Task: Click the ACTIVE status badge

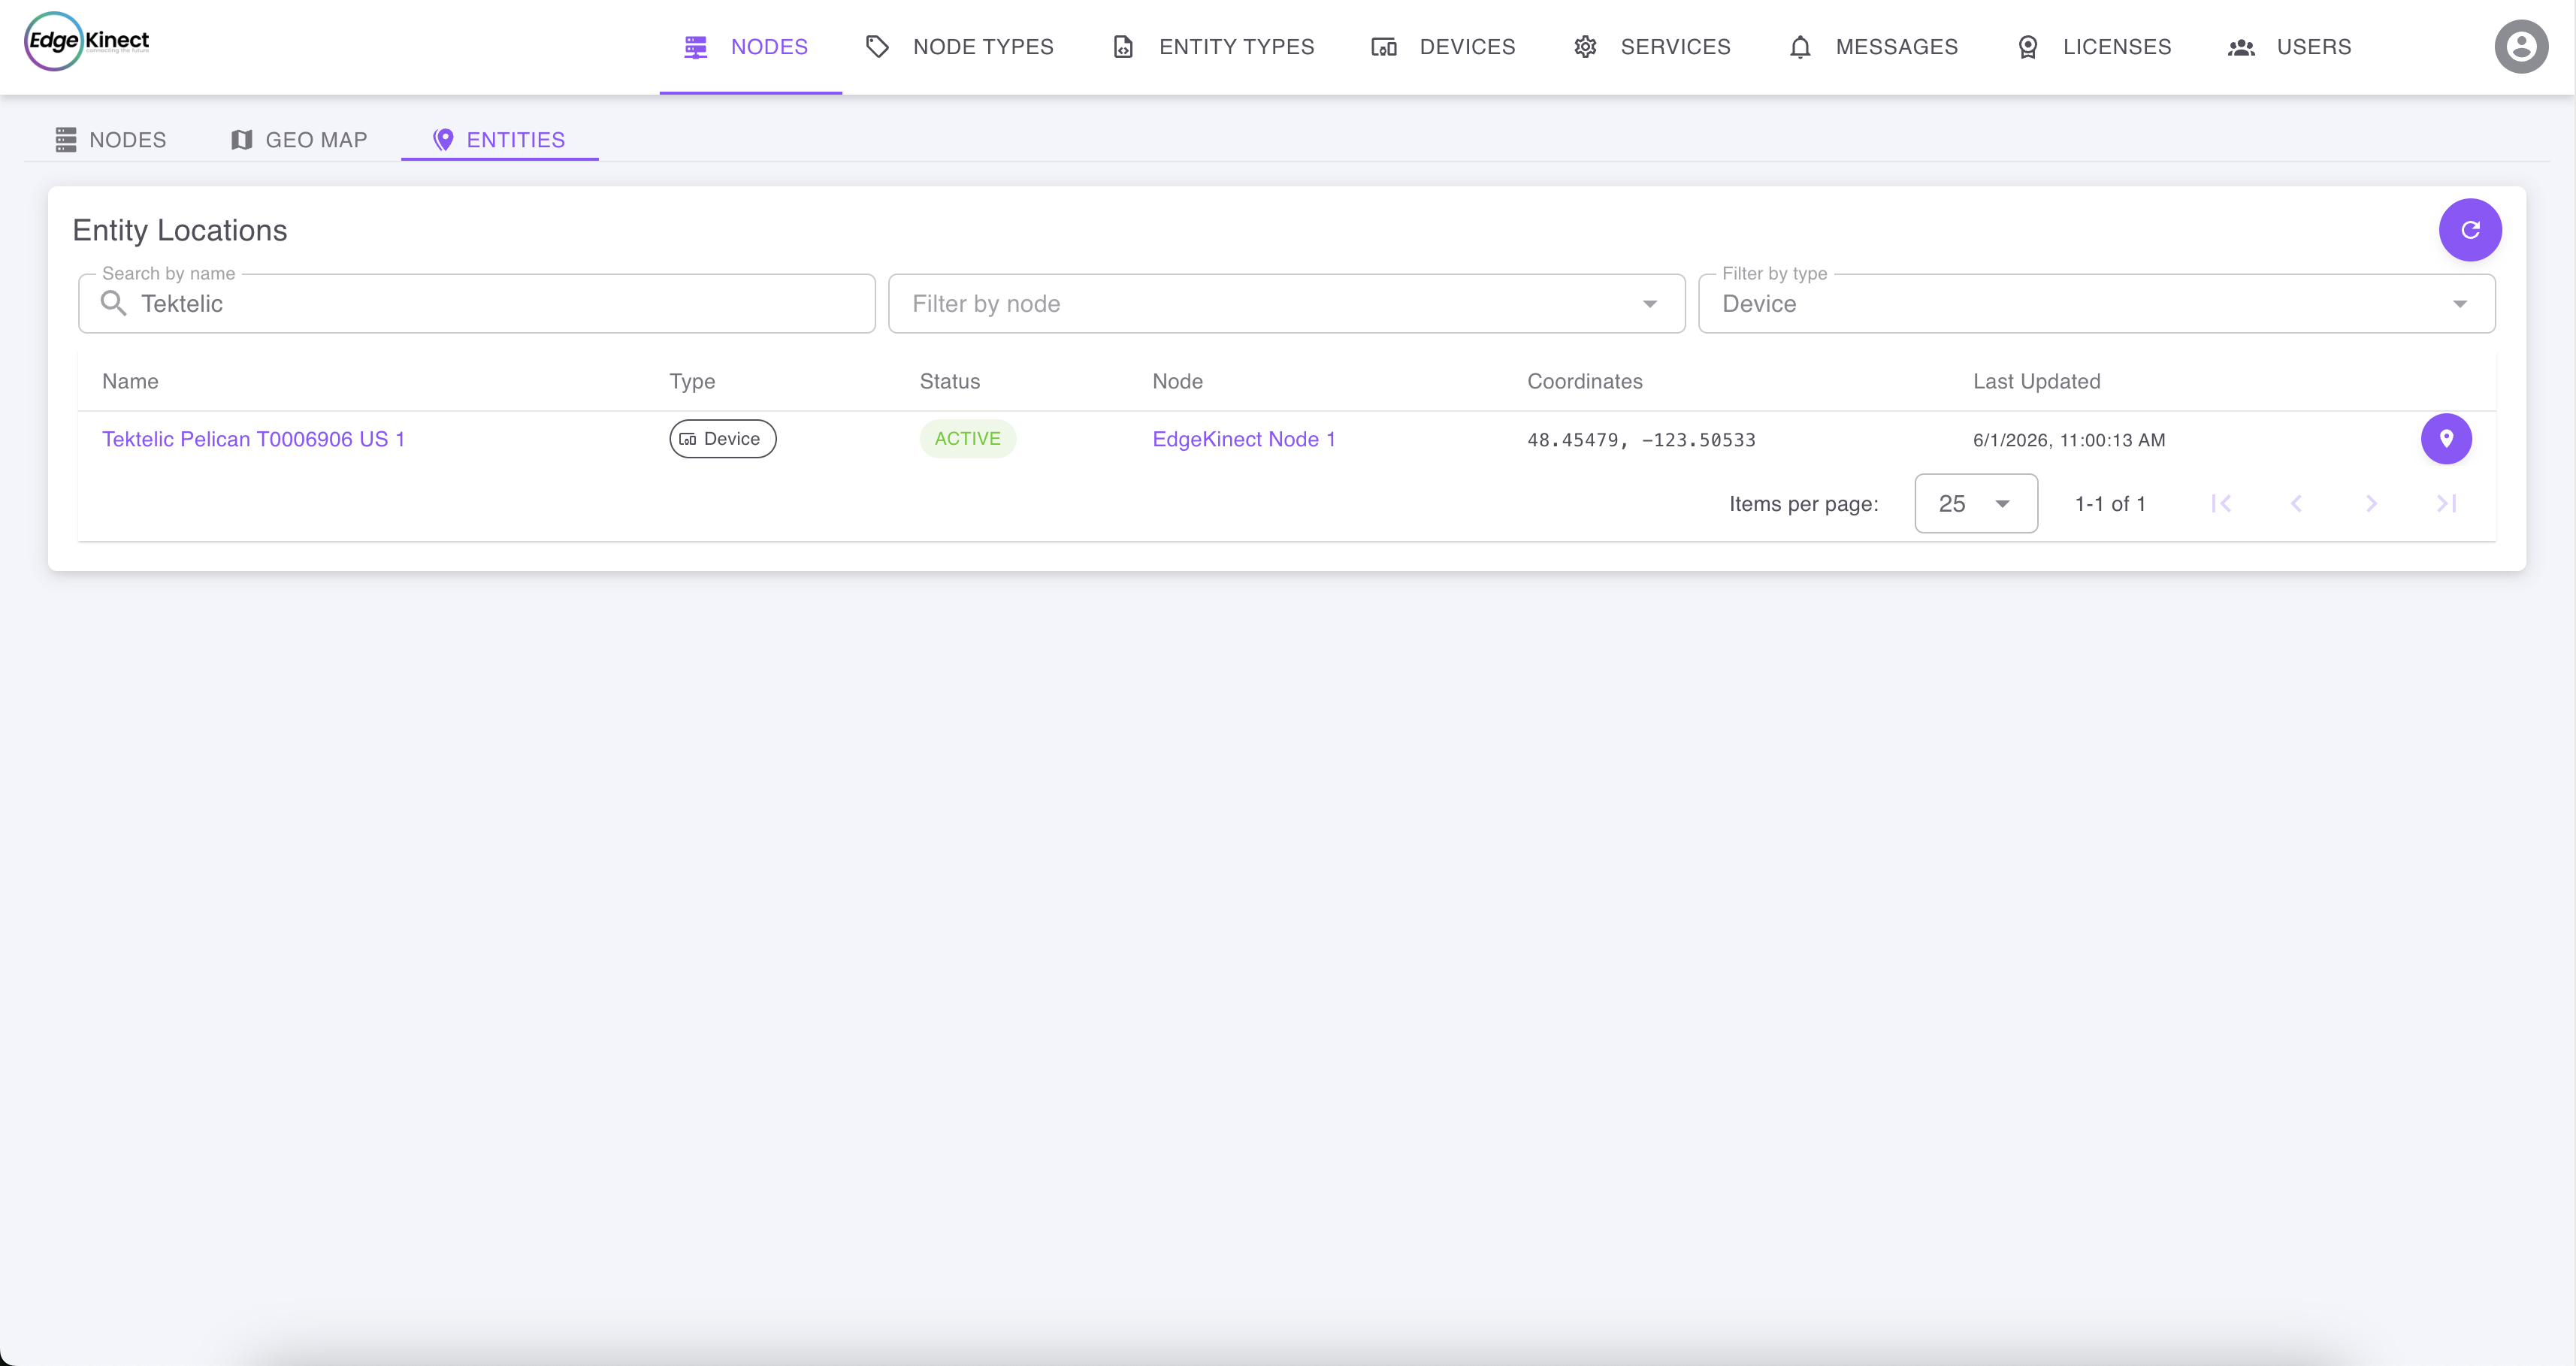Action: [x=967, y=439]
